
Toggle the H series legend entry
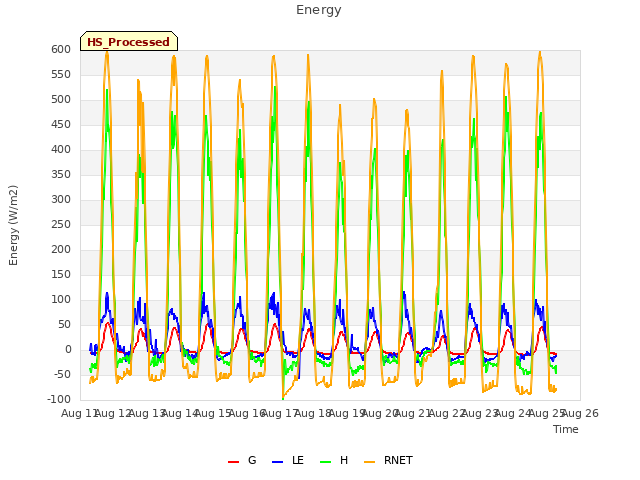click(x=334, y=460)
